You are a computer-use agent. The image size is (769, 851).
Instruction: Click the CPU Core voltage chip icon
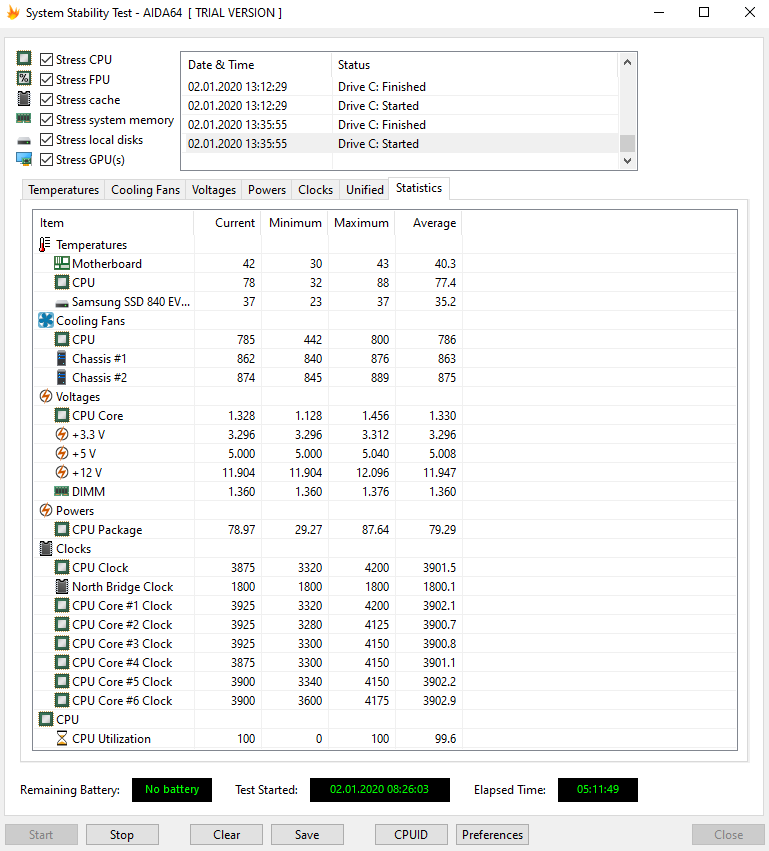(x=62, y=415)
